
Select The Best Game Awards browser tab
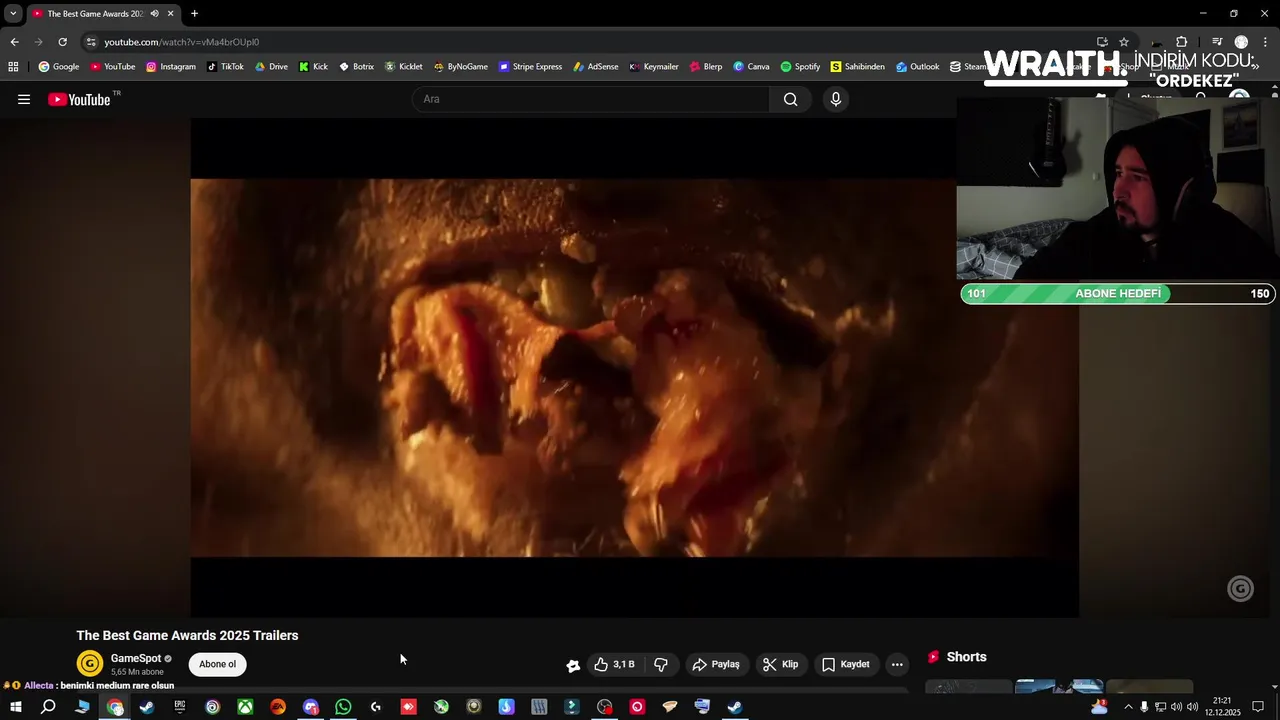point(104,14)
